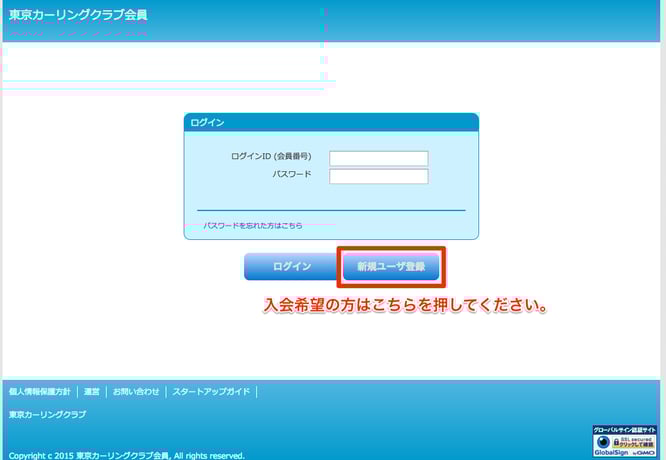Click the ログイン button below the form
666x460 pixels.
pos(292,266)
